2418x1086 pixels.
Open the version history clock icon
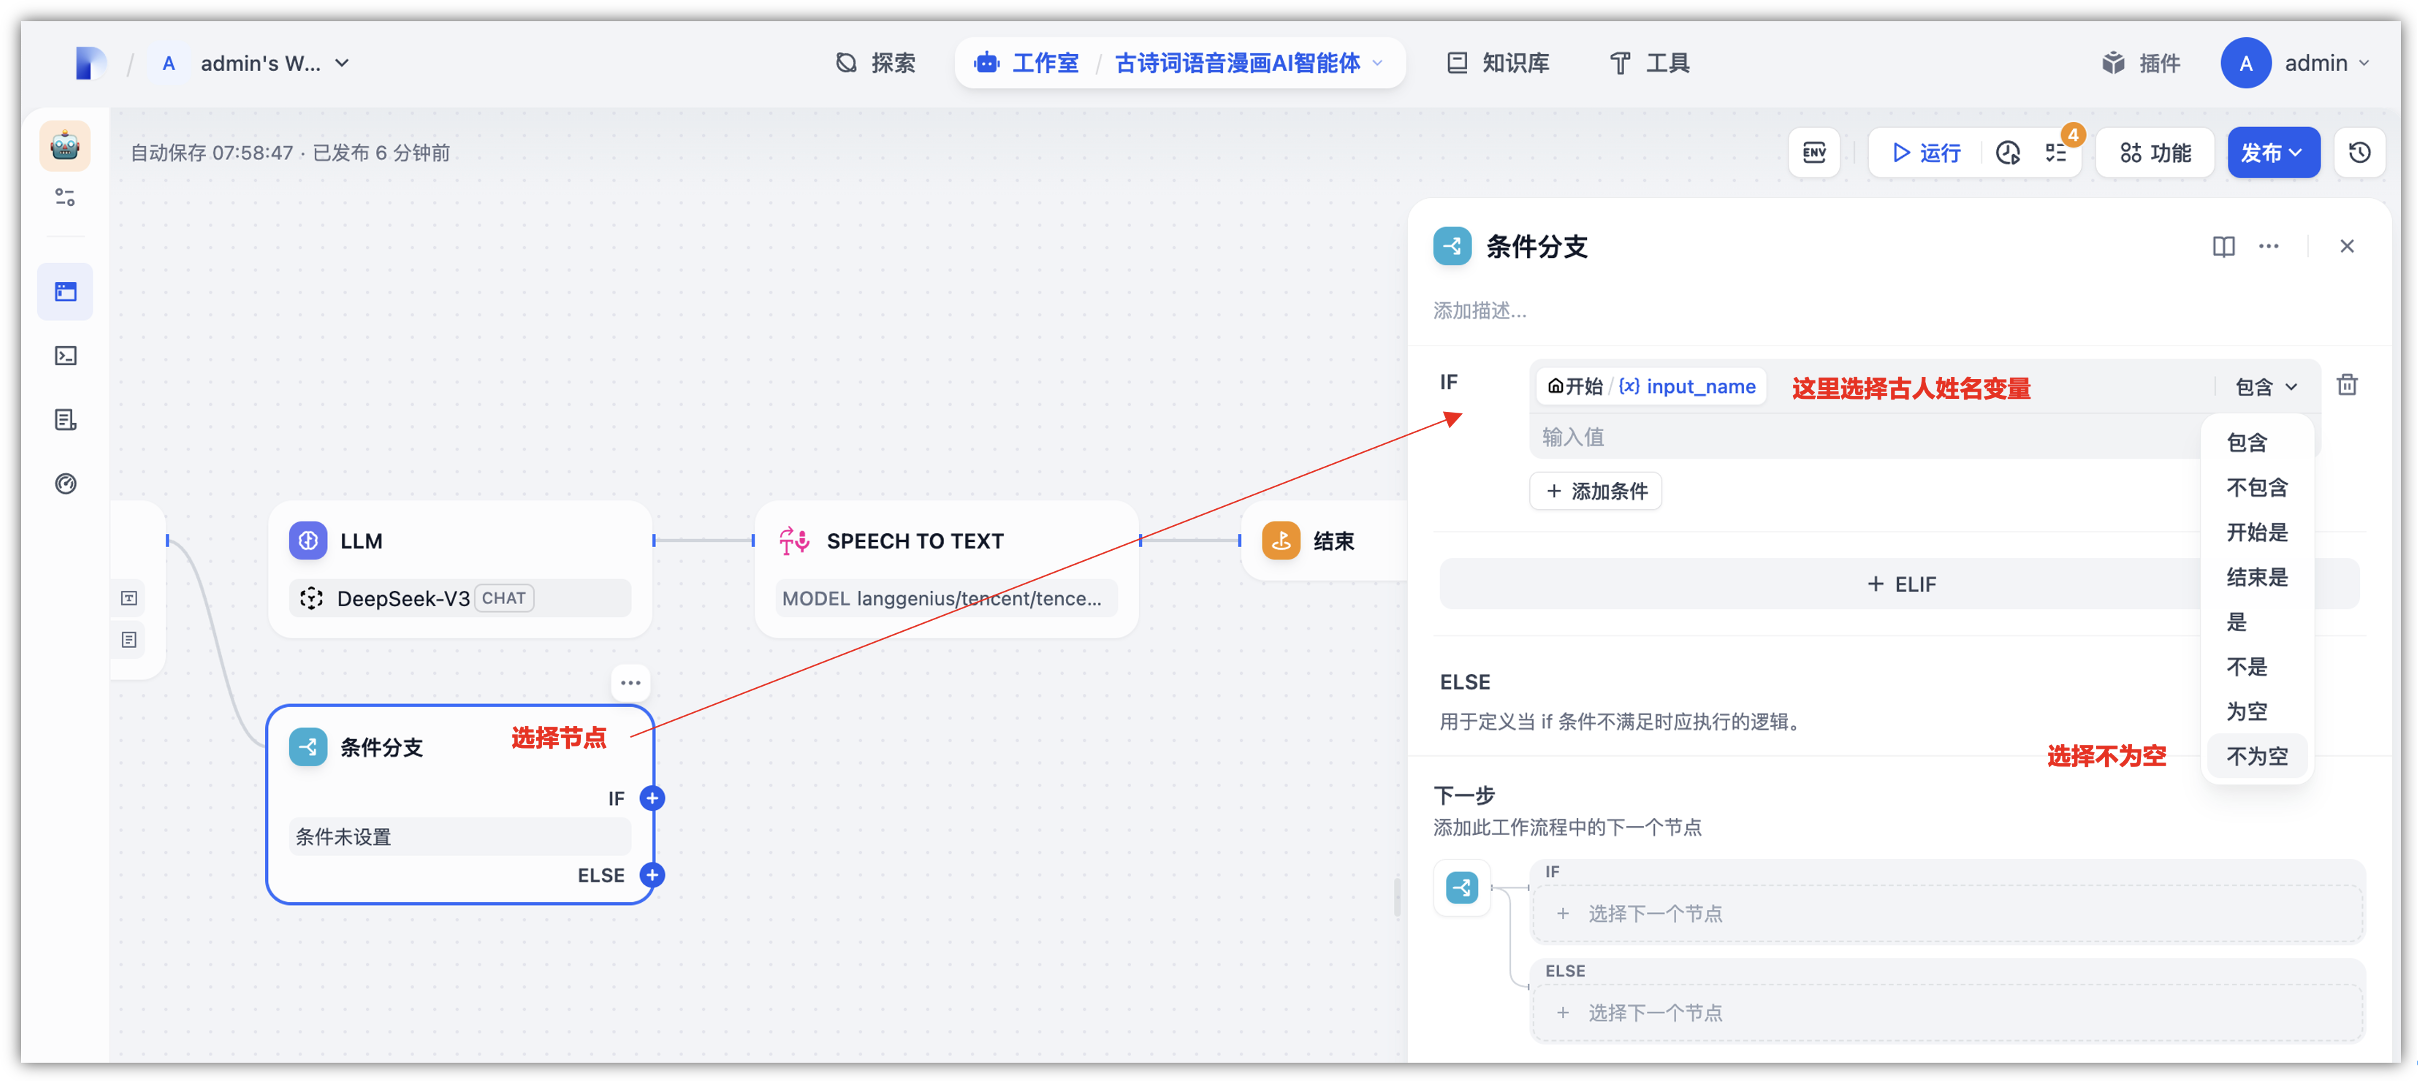tap(2360, 153)
